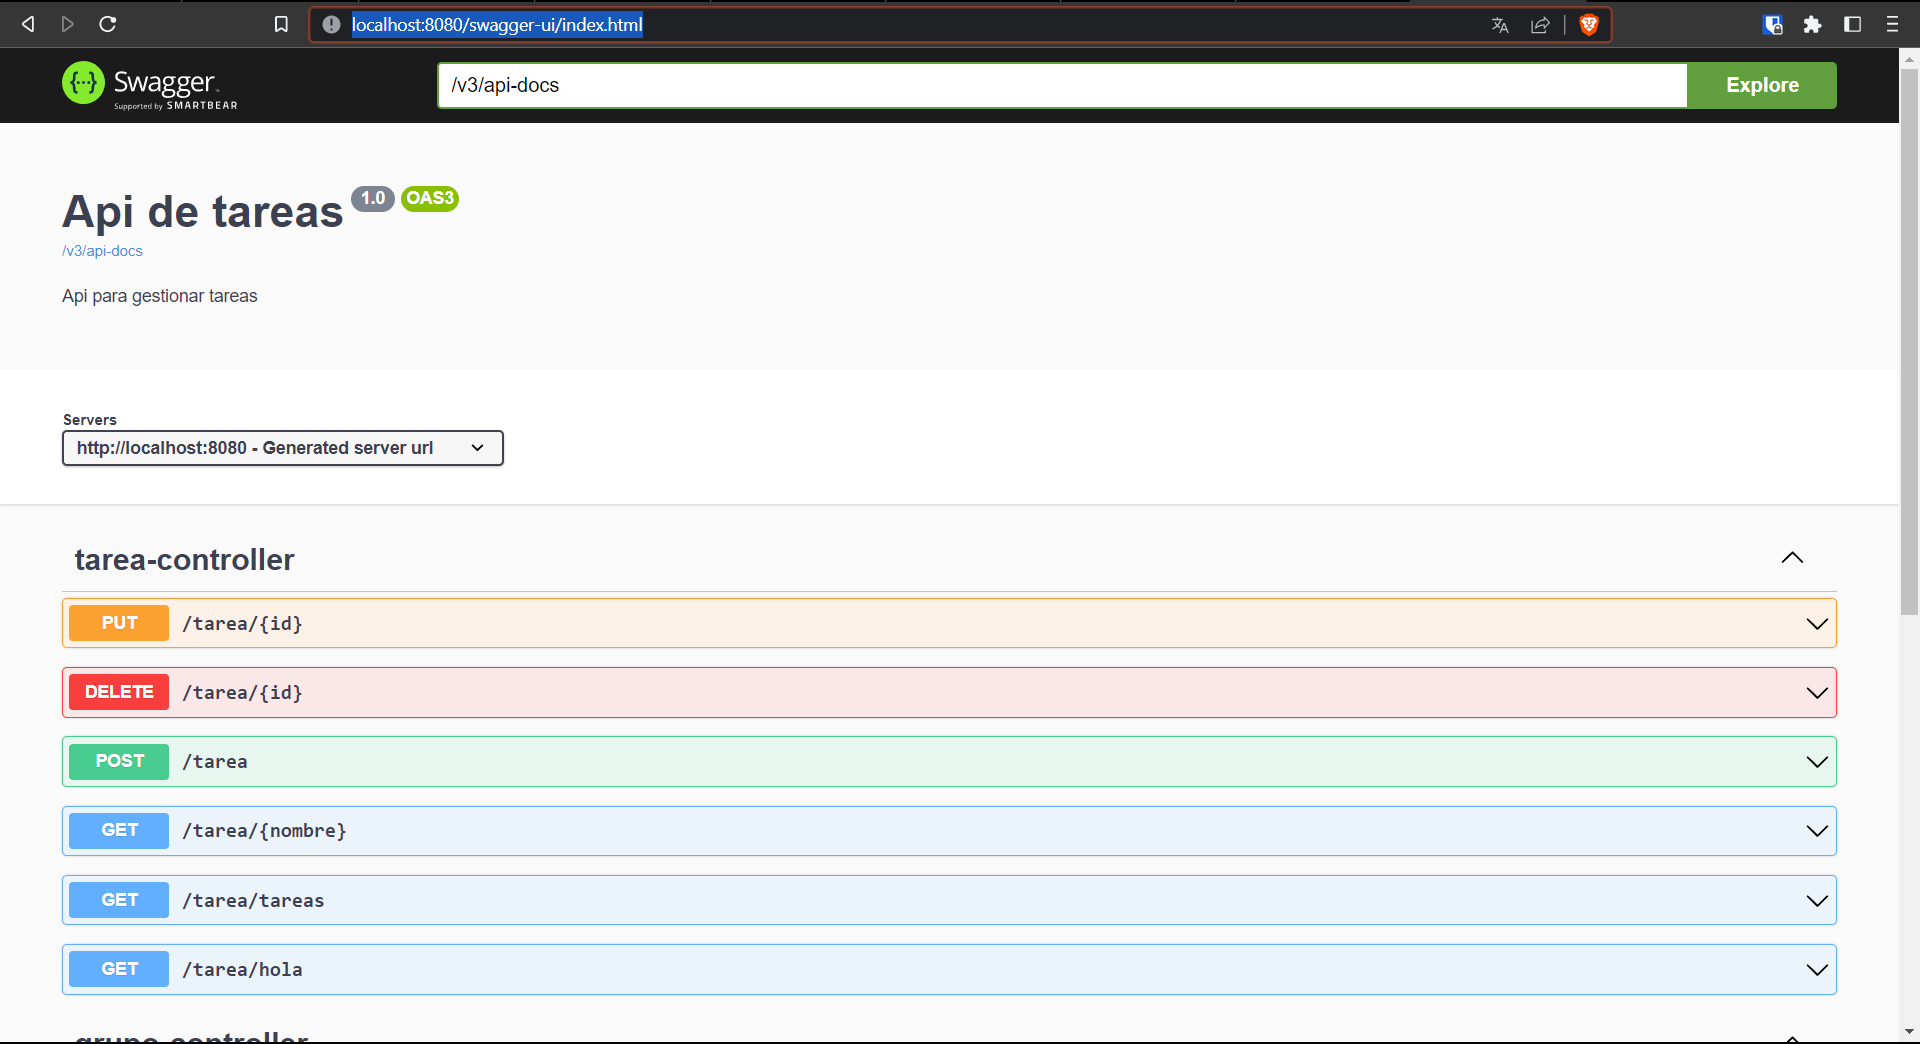The width and height of the screenshot is (1920, 1044).
Task: Bookmark this page with bookmark icon
Action: click(281, 24)
